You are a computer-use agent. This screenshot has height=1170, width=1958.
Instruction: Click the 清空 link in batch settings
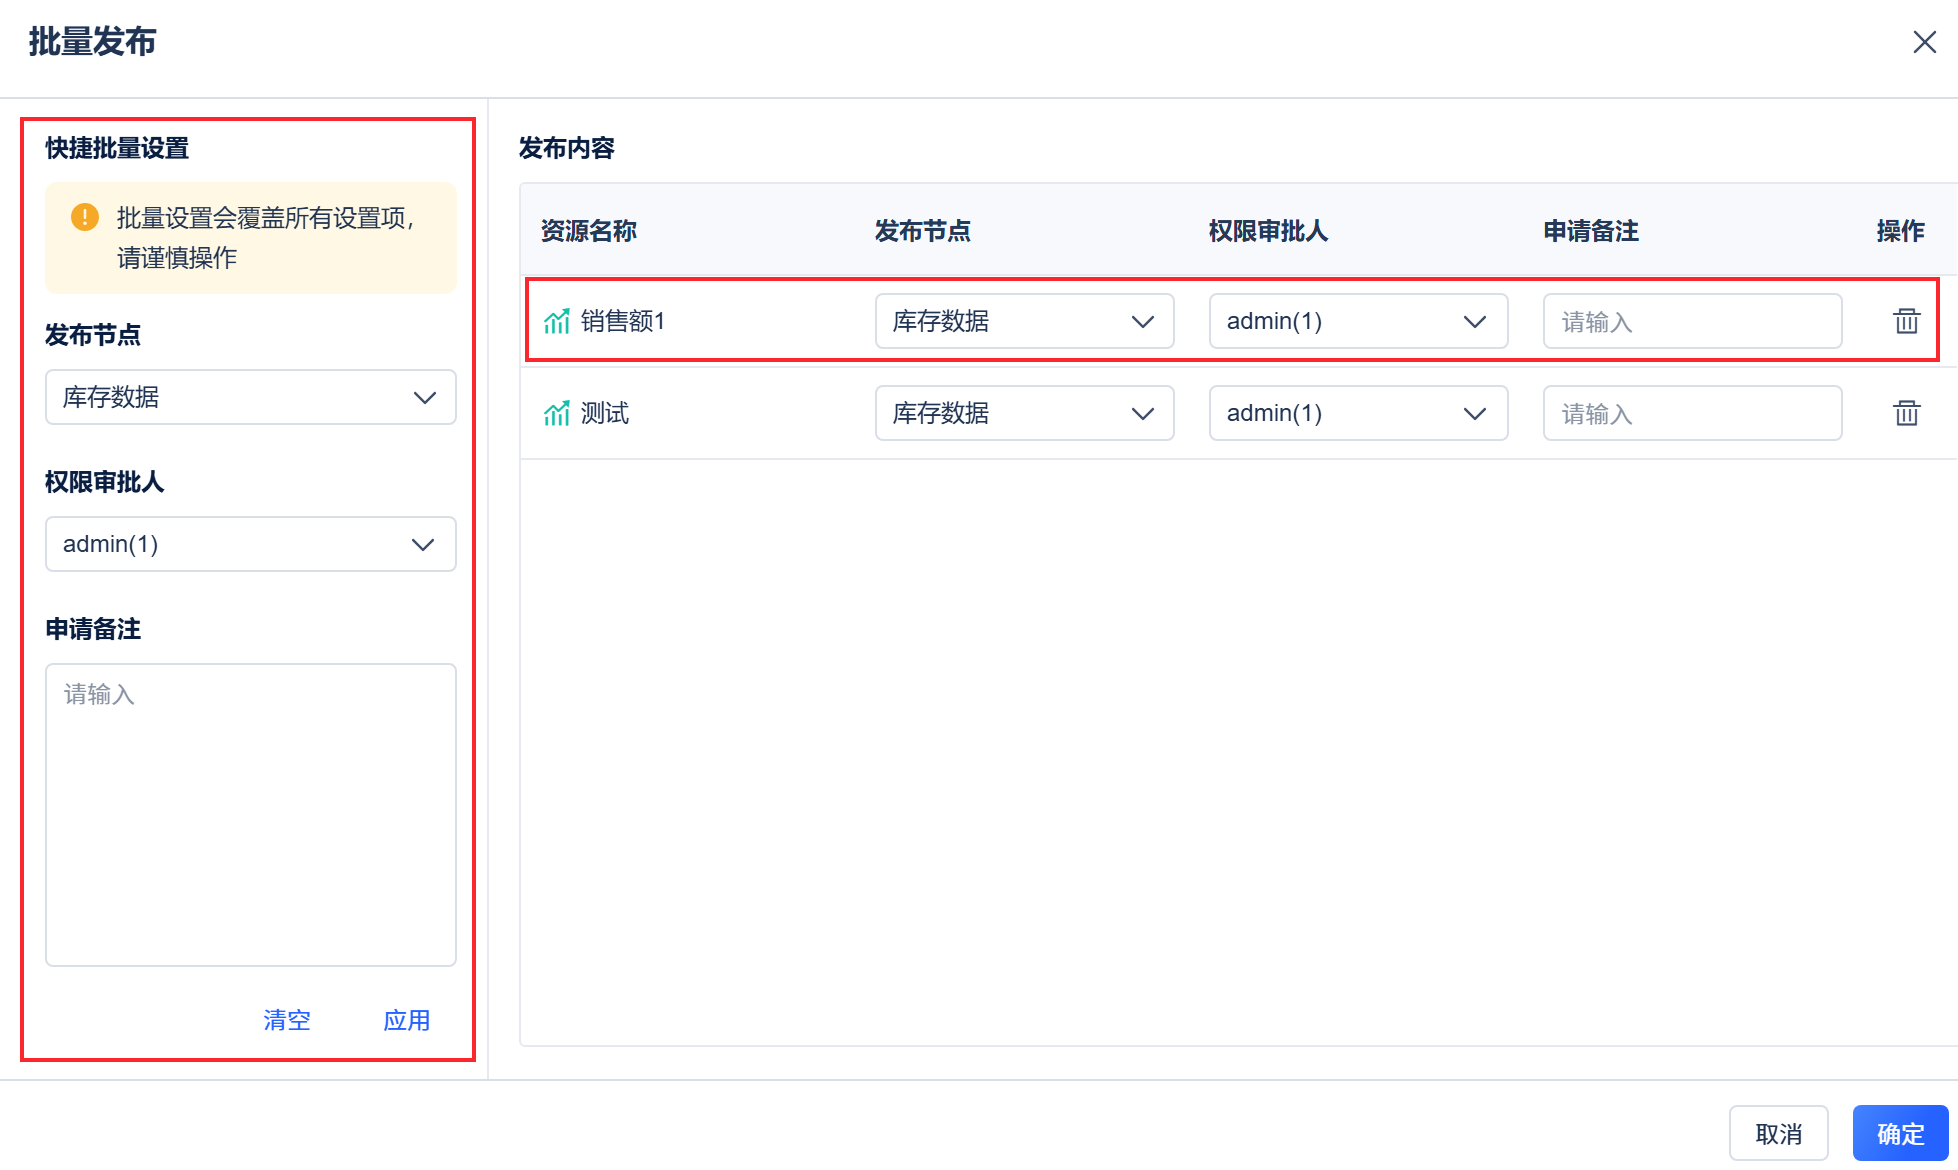coord(287,1020)
